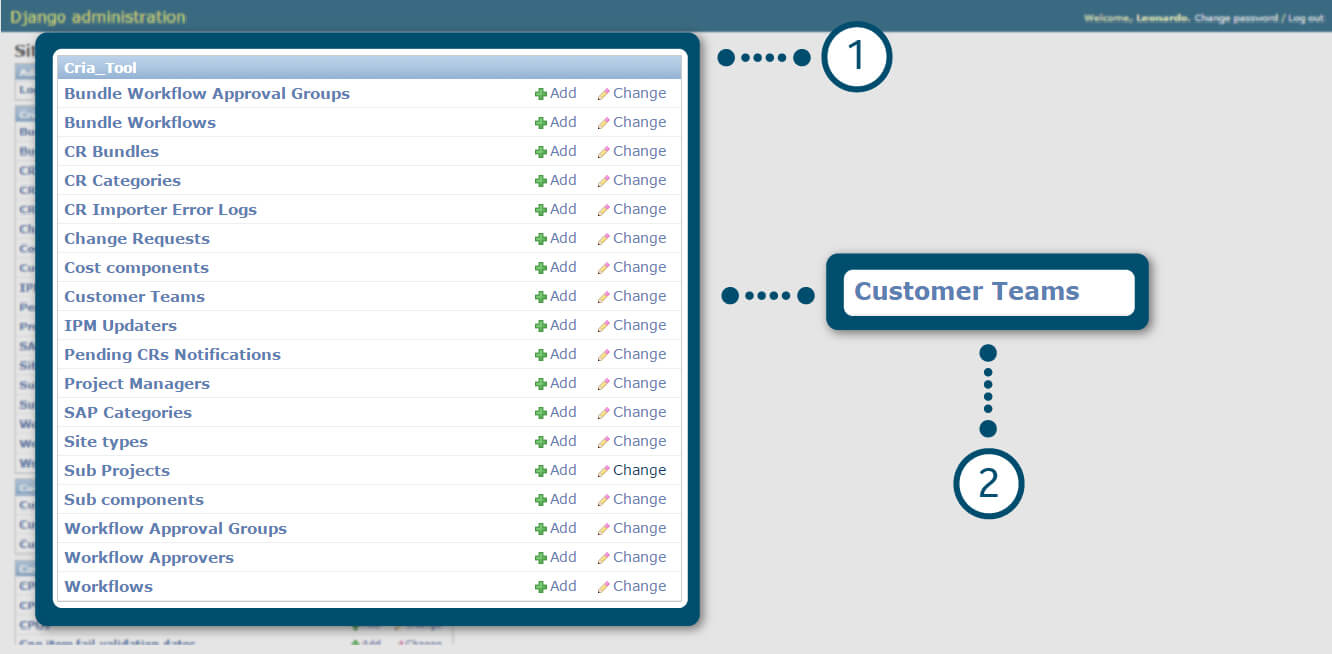Click the pencil icon for Workflow Approvers
1332x654 pixels.
click(603, 558)
